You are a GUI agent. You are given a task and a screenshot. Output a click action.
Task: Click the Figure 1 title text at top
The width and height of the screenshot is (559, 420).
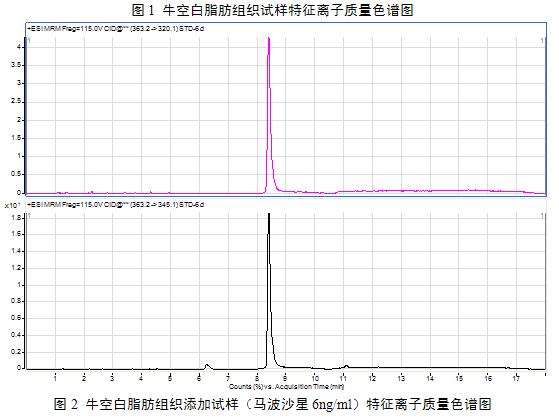click(272, 10)
